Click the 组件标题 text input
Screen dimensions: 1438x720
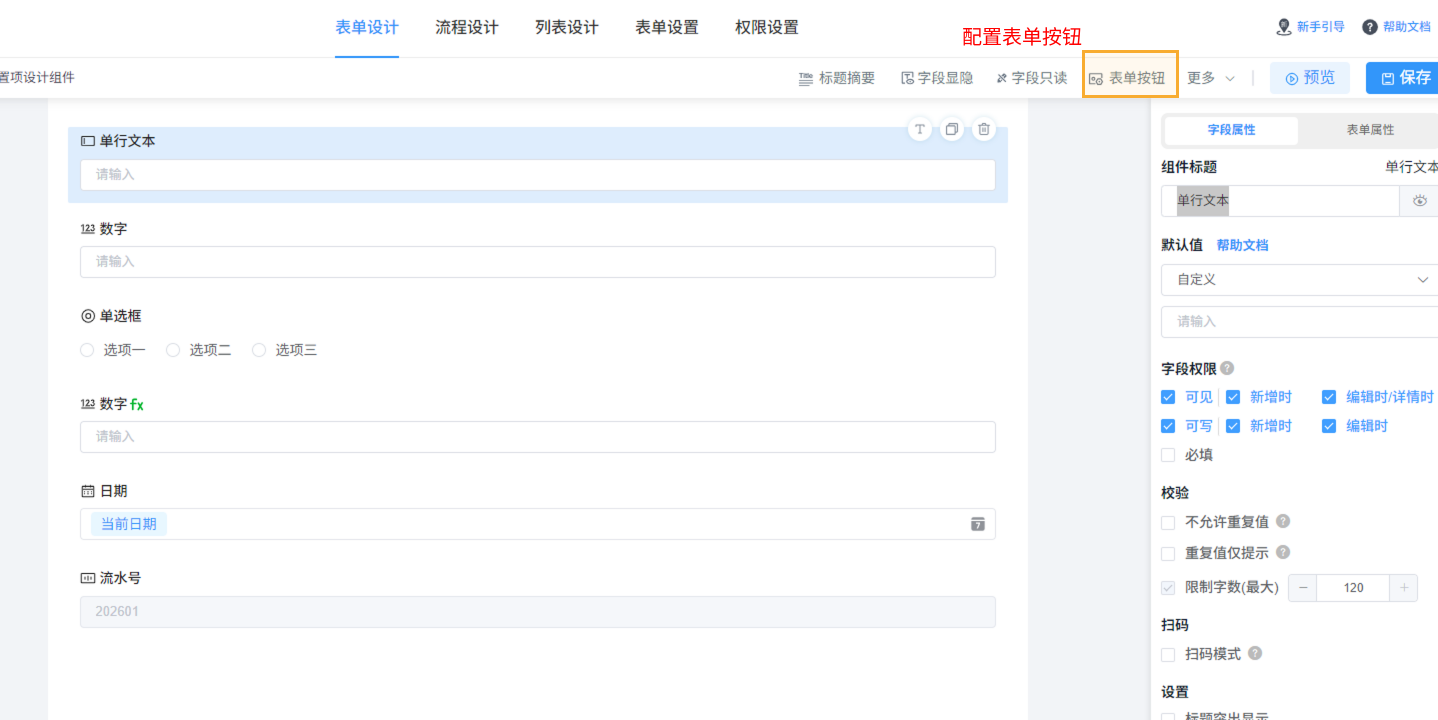click(1280, 201)
